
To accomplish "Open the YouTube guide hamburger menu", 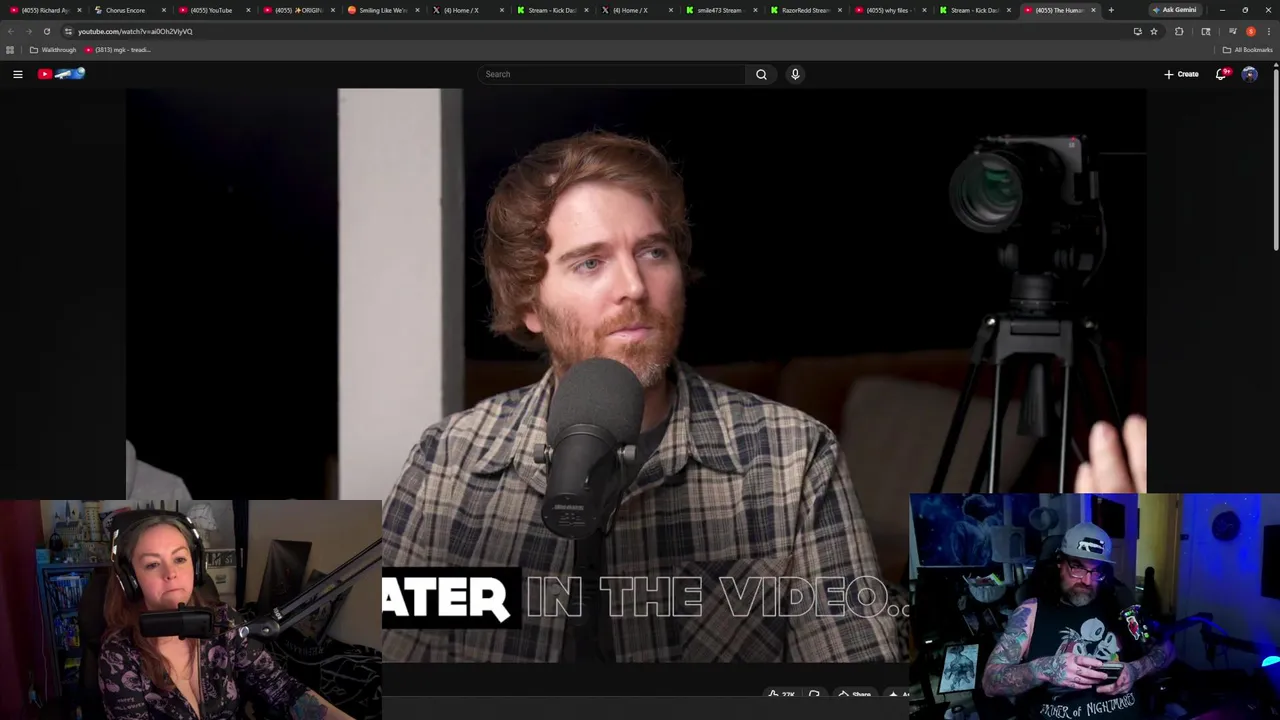I will pos(17,74).
